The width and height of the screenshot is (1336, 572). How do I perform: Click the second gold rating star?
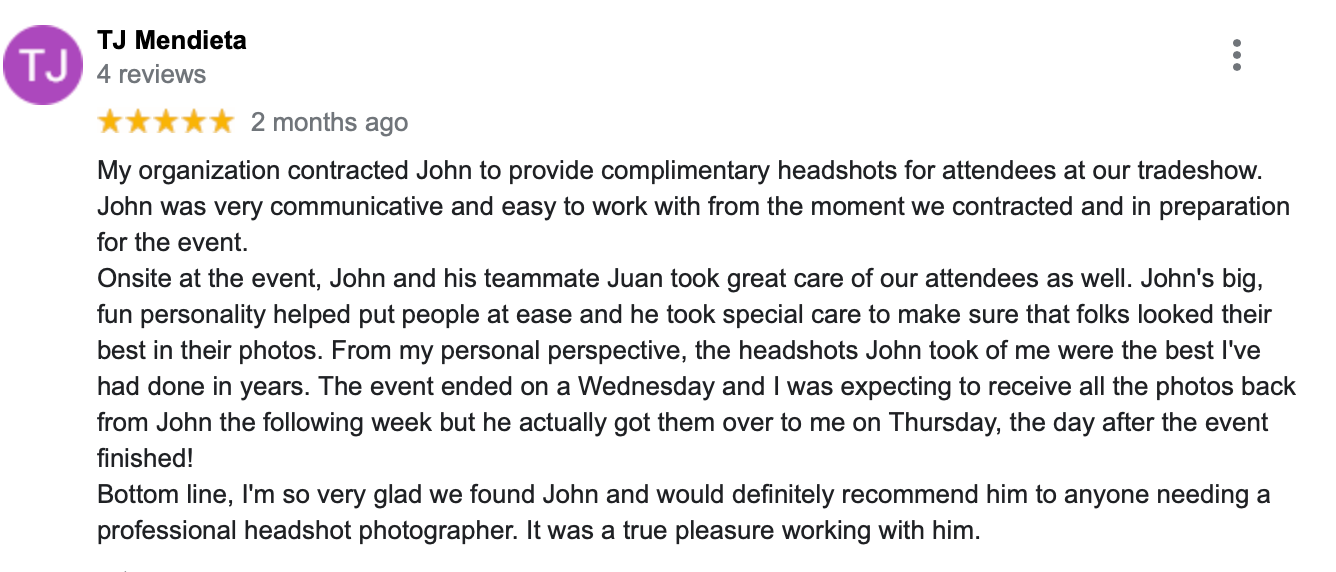click(138, 122)
